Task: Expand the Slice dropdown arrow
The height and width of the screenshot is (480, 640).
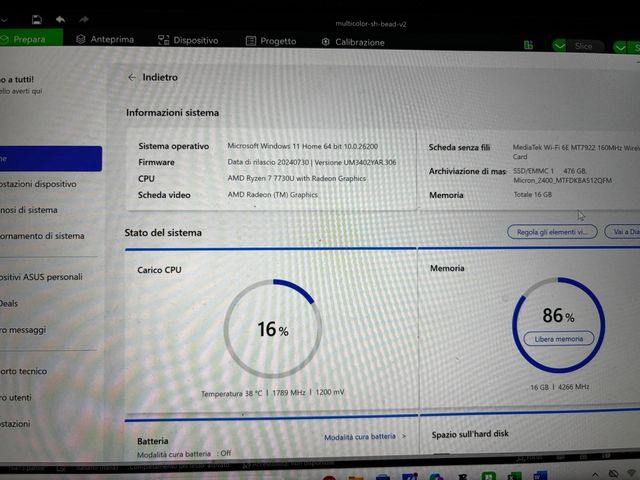Action: click(x=559, y=45)
